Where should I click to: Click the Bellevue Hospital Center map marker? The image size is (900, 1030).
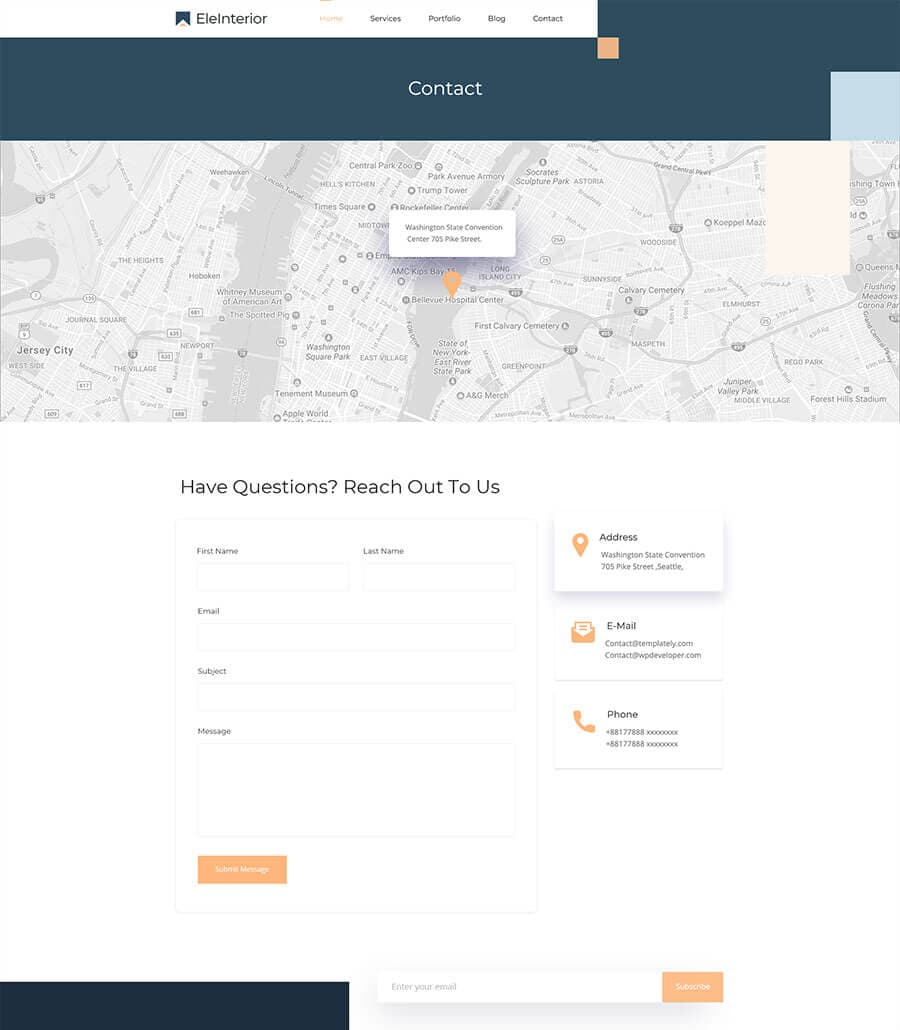[405, 300]
